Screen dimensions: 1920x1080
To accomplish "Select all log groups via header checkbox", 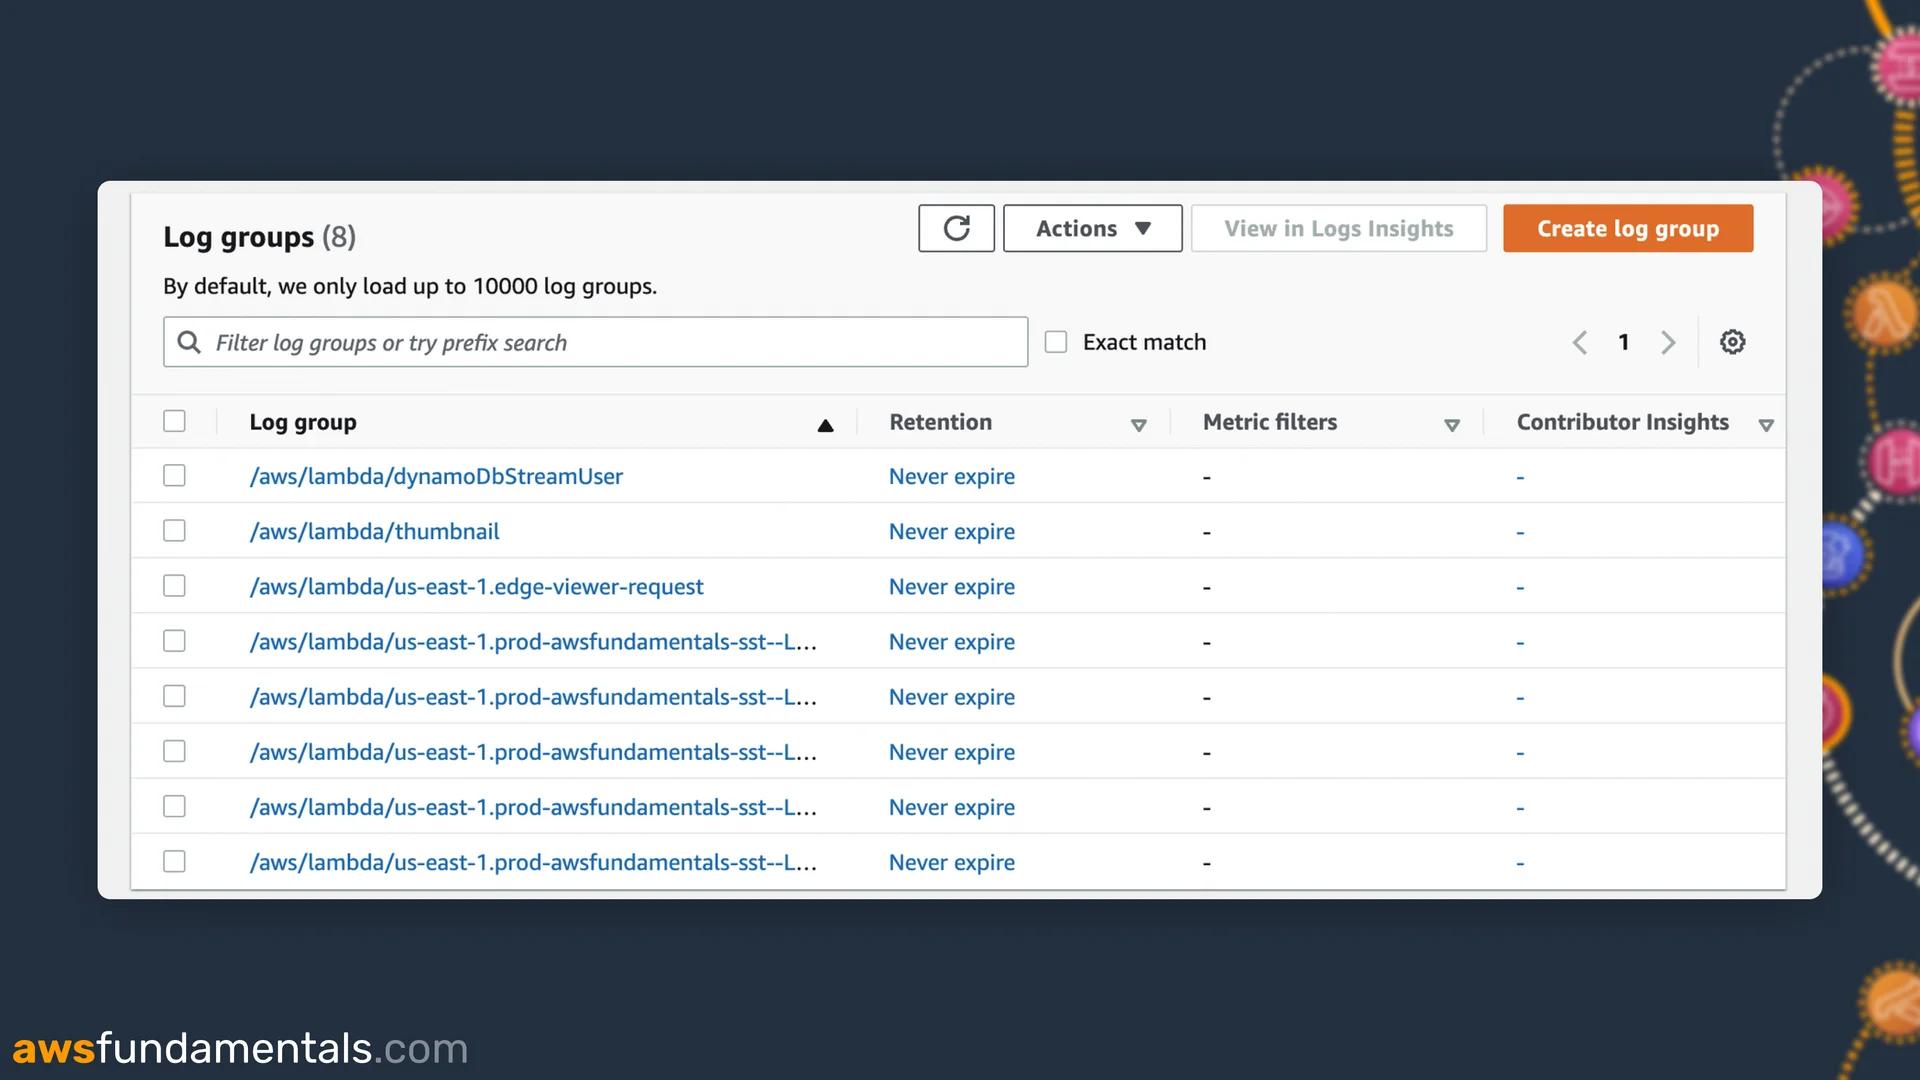I will (x=174, y=421).
